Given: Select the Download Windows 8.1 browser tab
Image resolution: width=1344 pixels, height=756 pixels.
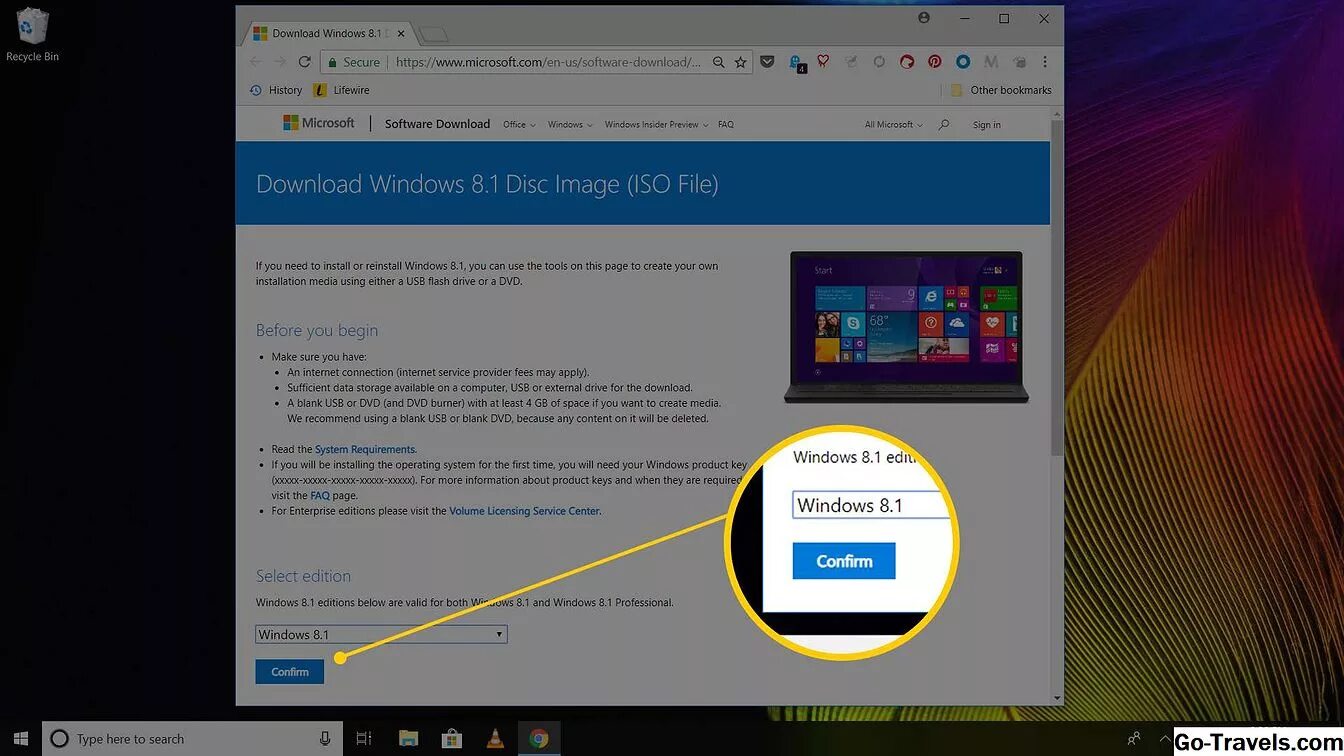Looking at the screenshot, I should (x=326, y=33).
